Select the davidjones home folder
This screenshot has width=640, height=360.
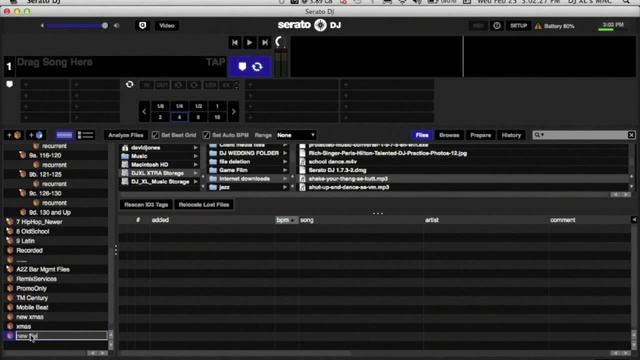[145, 148]
